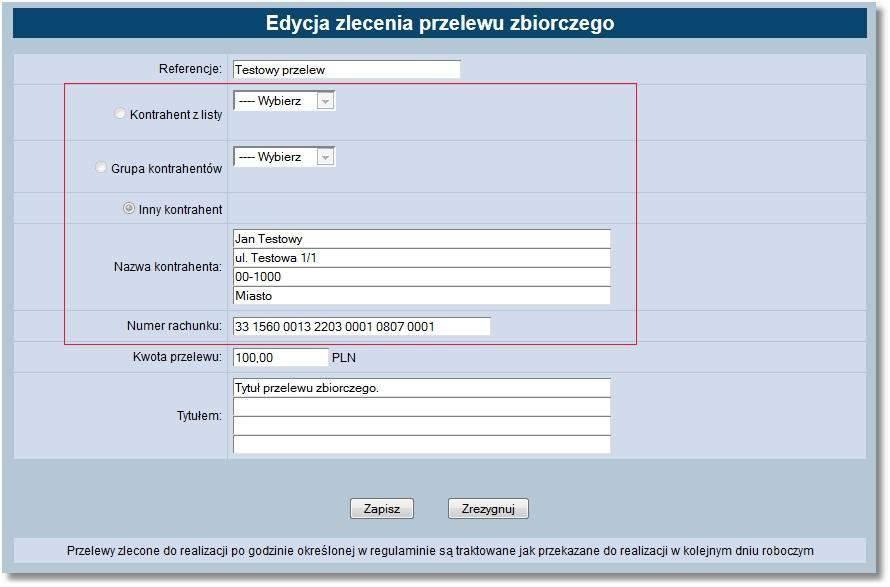
Task: Click the Numer rachunku label
Action: (x=174, y=326)
